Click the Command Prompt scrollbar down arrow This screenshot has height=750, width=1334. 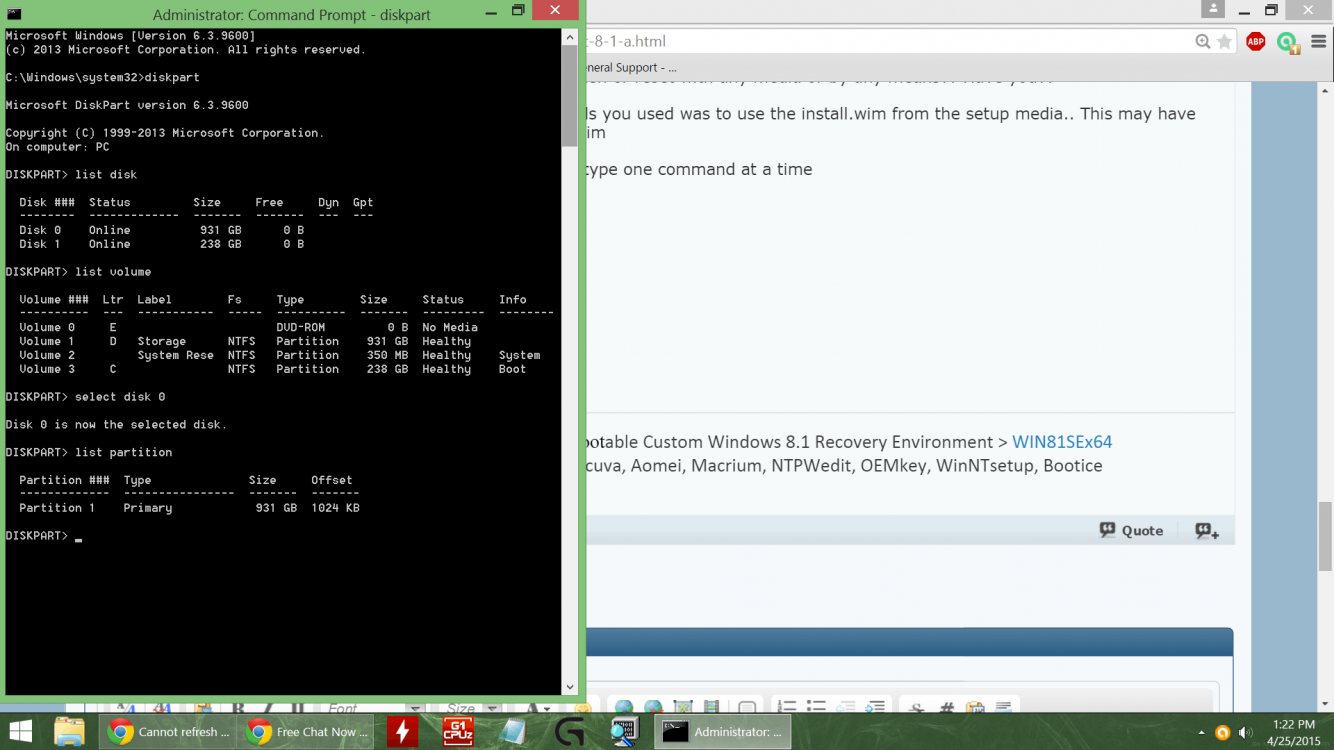[x=570, y=687]
